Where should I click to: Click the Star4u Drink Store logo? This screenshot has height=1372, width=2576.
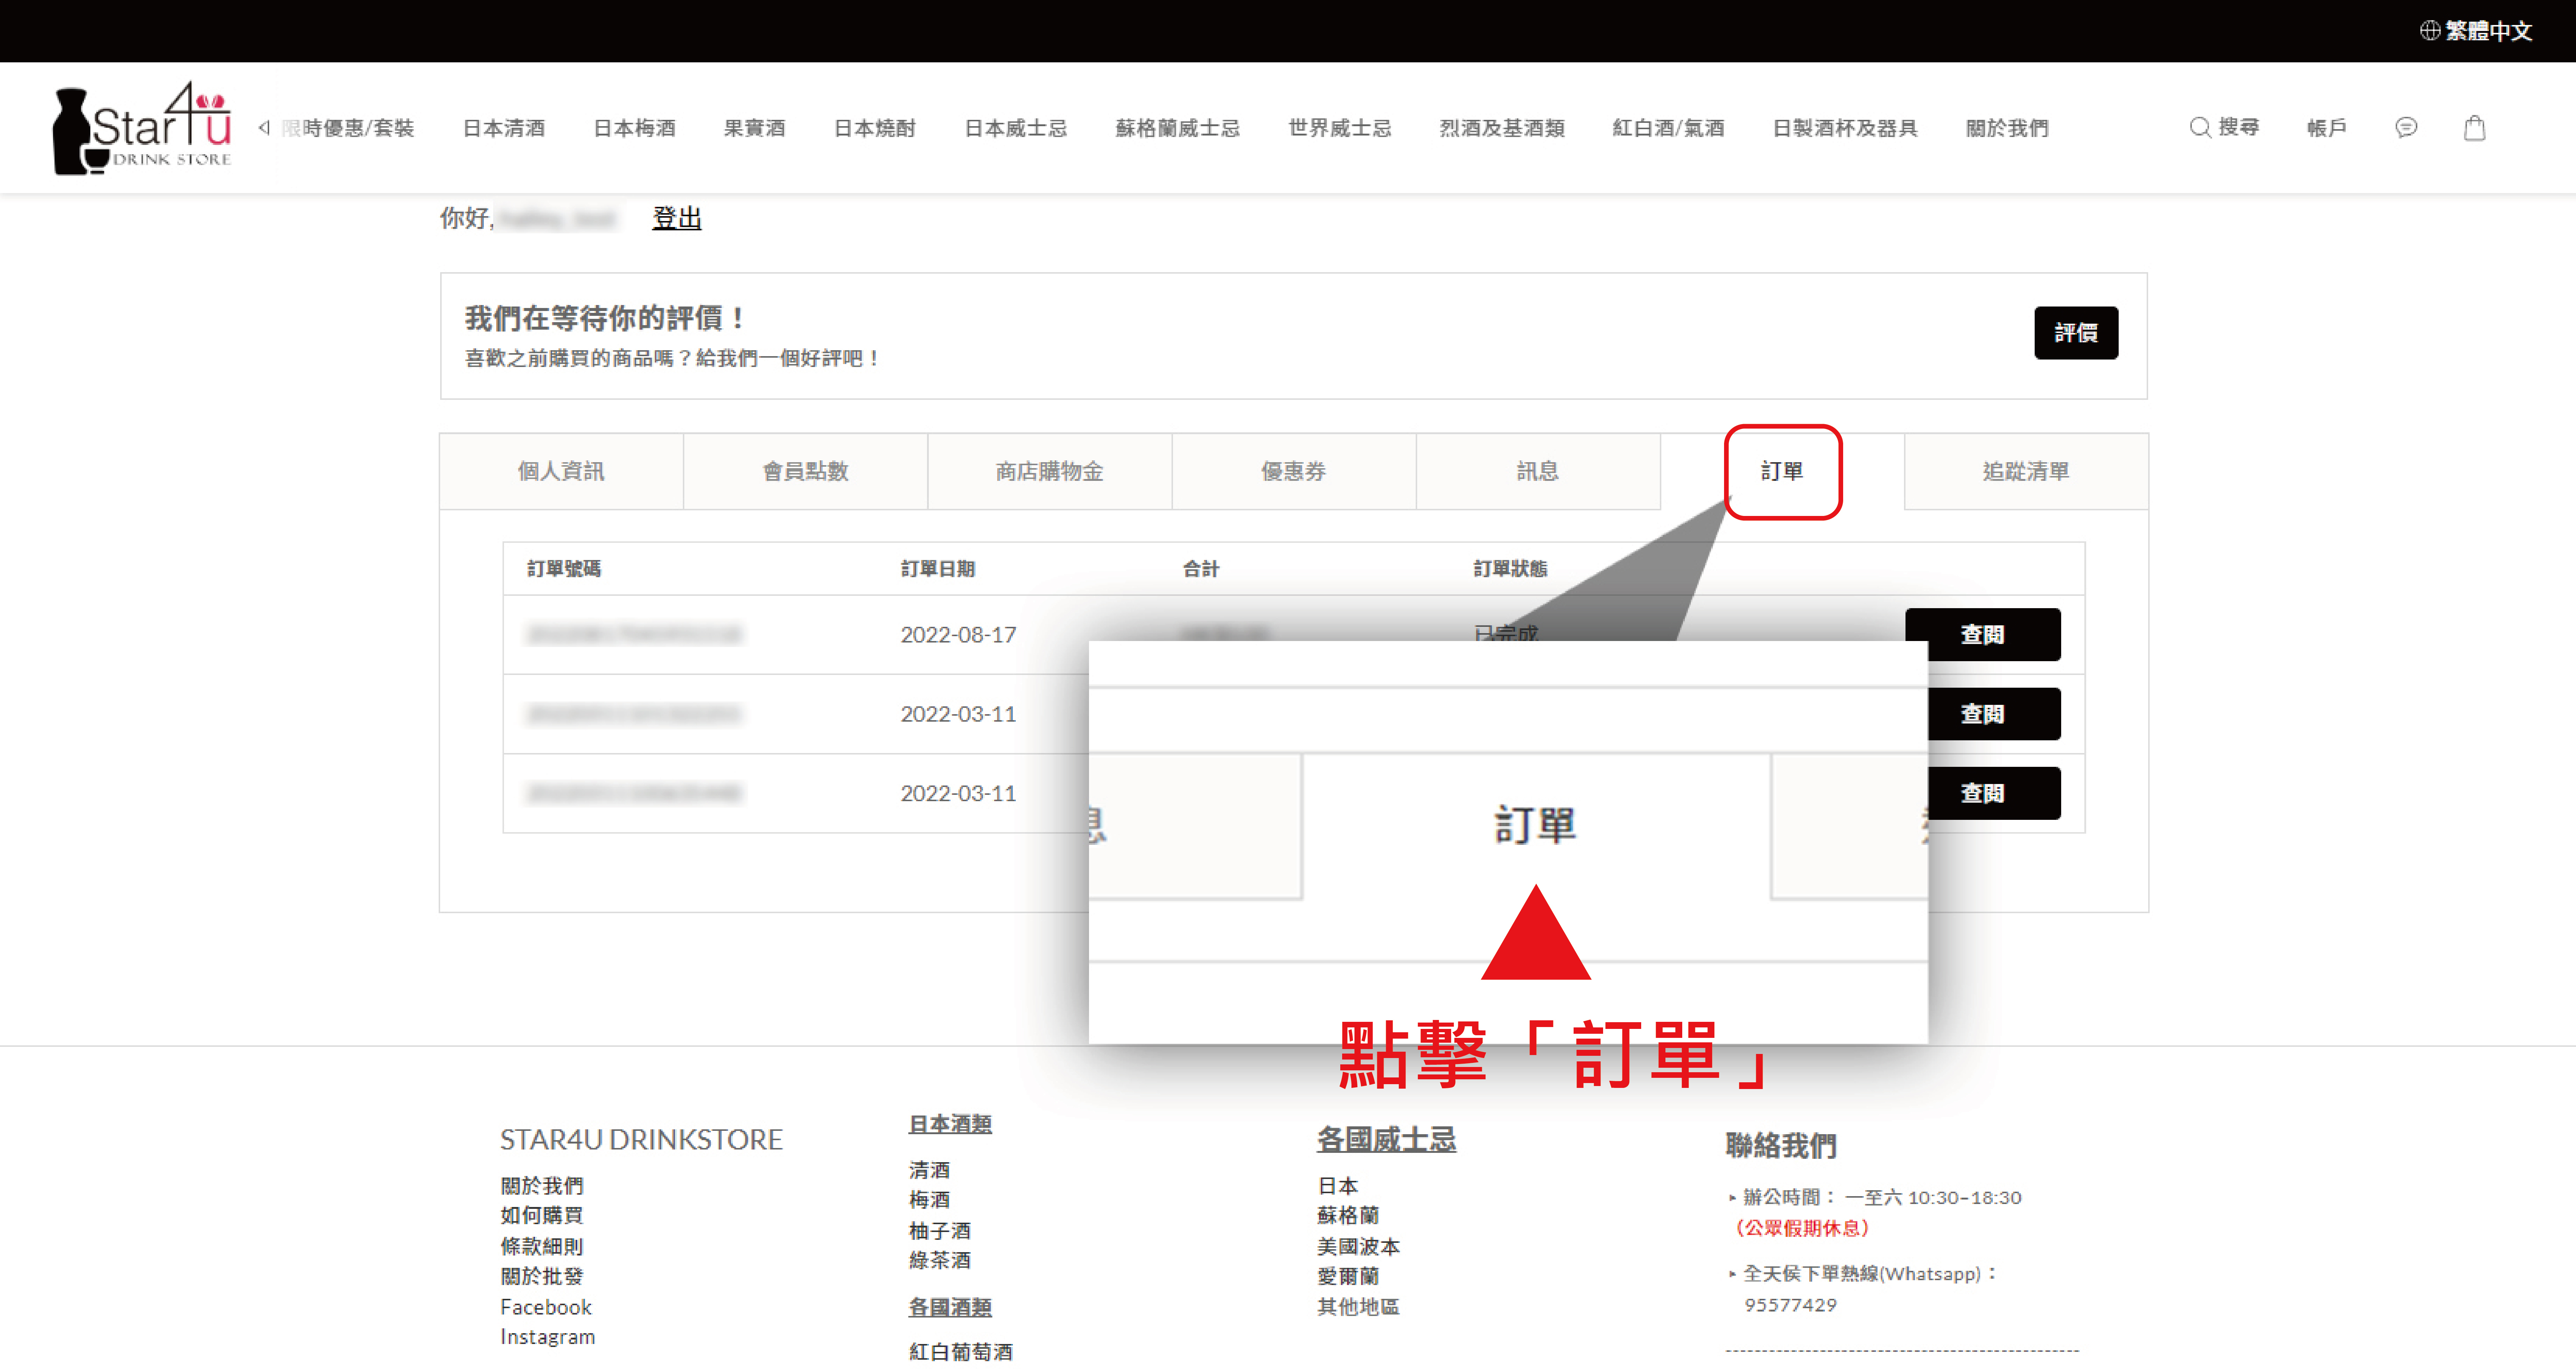pos(142,128)
